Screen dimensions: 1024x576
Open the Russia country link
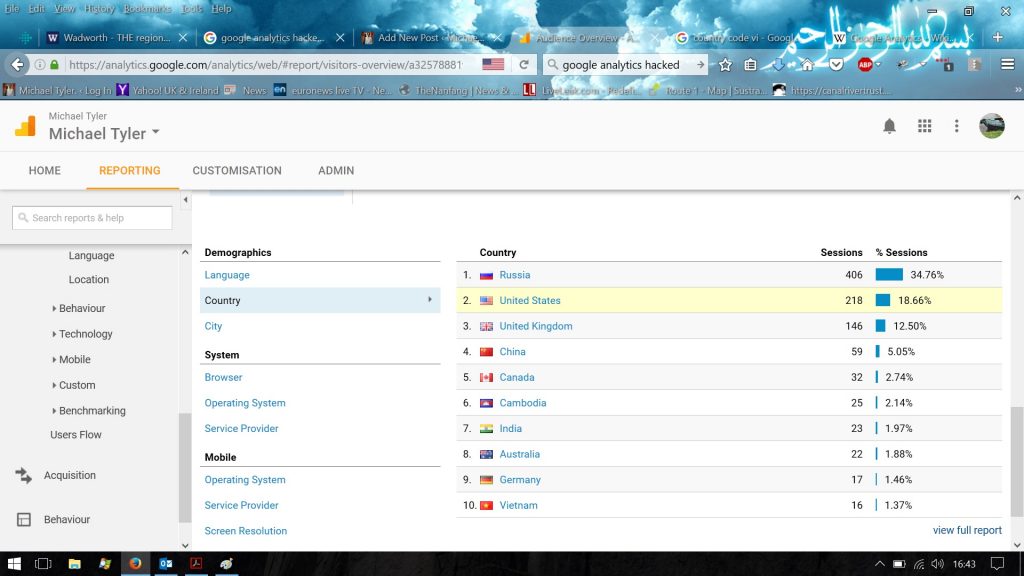click(x=515, y=275)
